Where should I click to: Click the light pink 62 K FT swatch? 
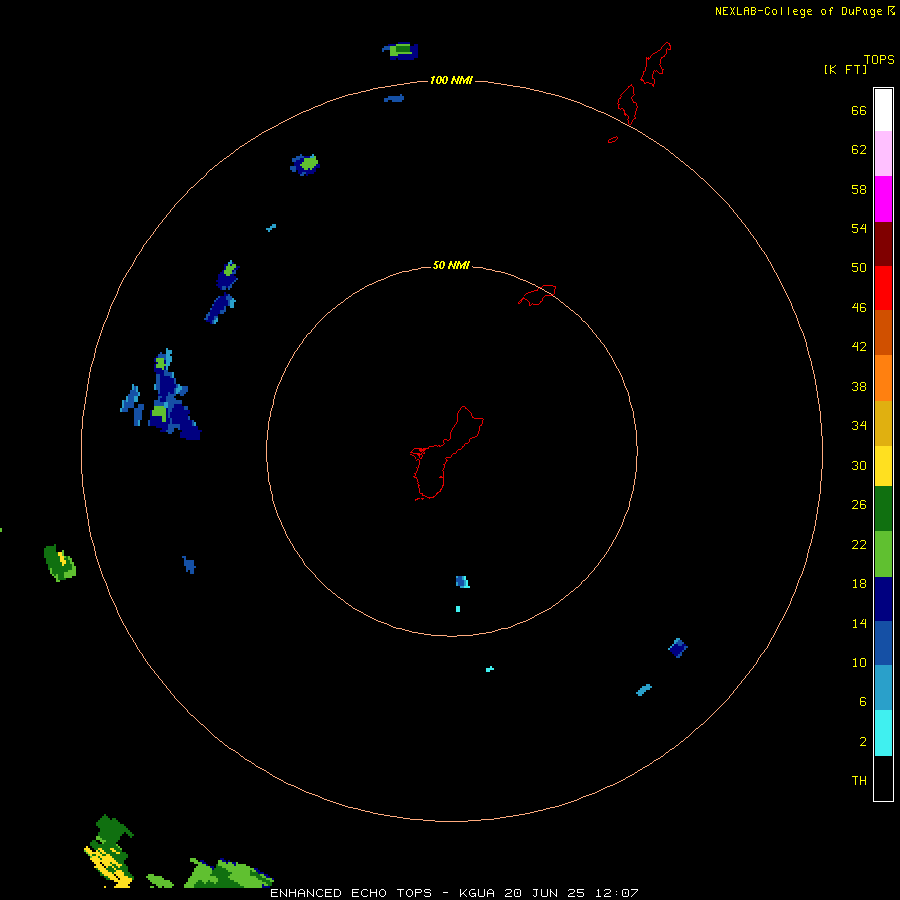[883, 153]
